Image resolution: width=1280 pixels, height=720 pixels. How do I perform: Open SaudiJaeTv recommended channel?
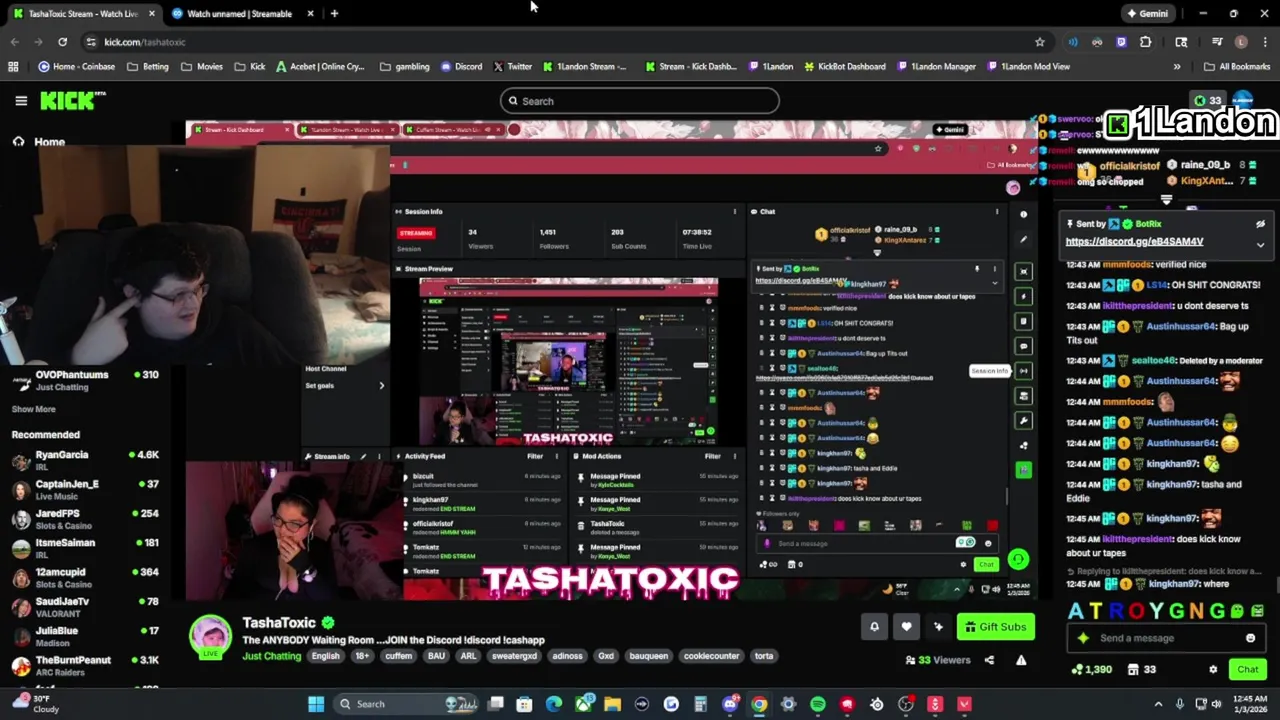coord(85,607)
